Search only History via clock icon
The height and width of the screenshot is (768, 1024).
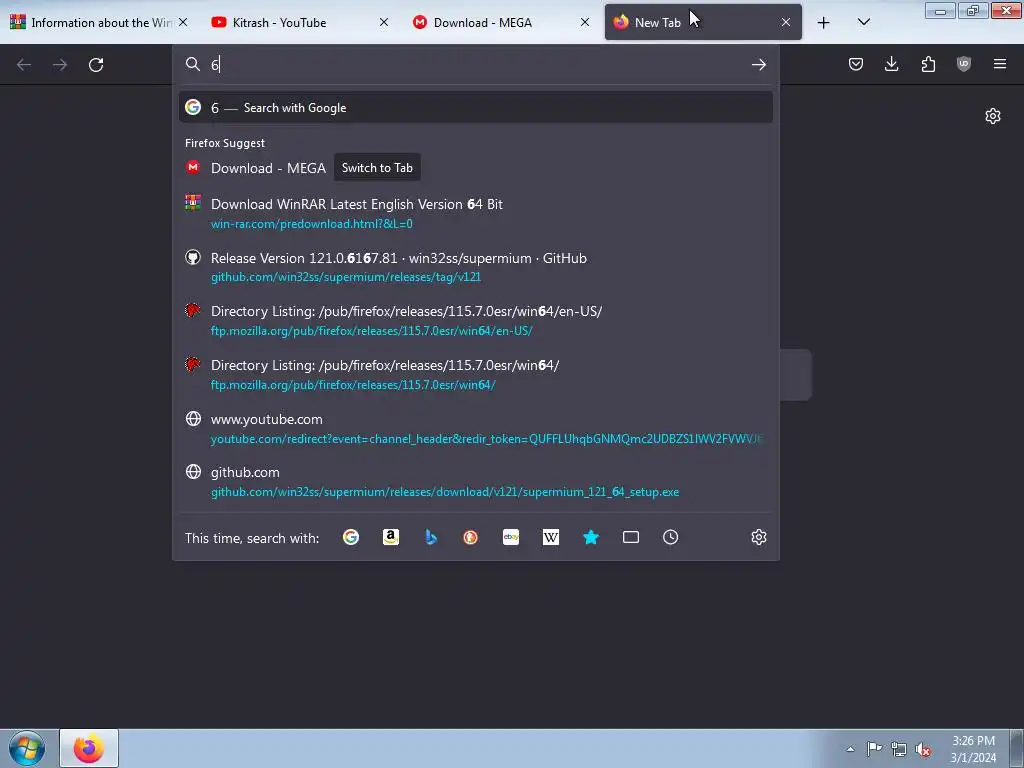670,537
